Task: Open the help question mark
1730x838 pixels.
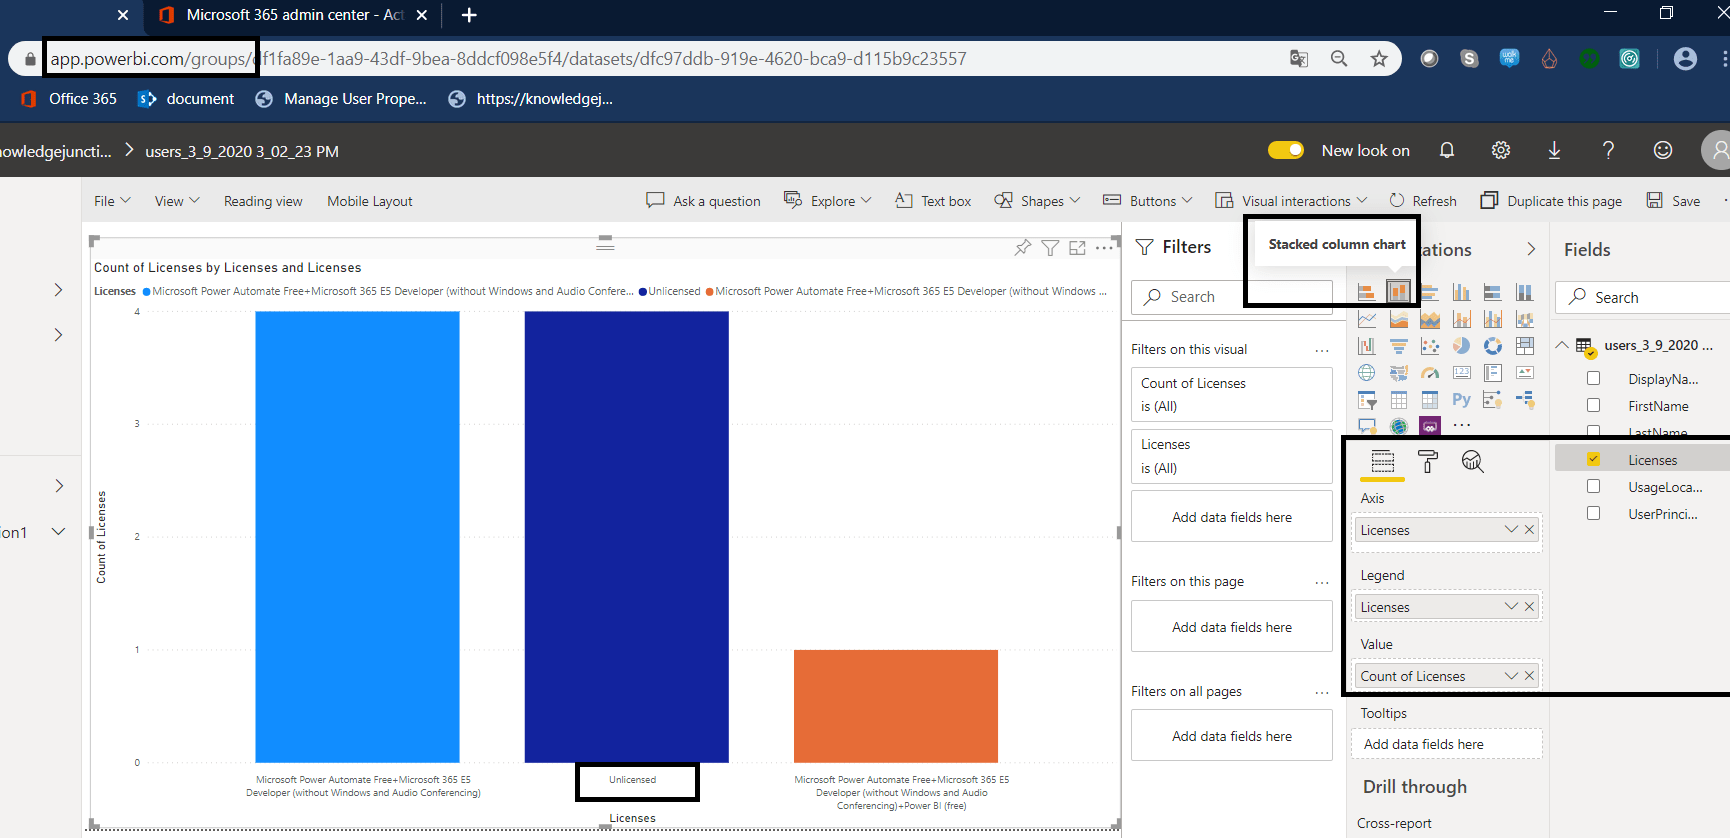Action: pos(1608,150)
